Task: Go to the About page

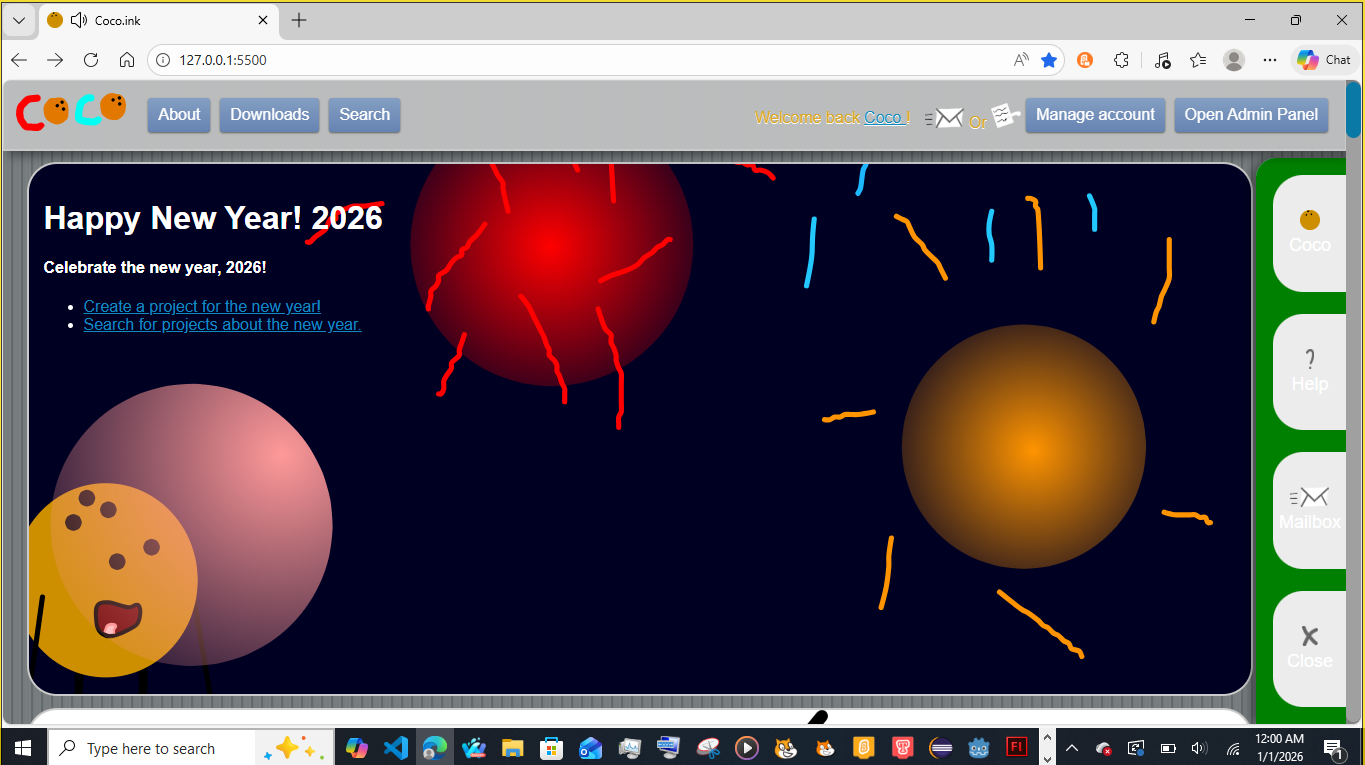Action: 179,115
